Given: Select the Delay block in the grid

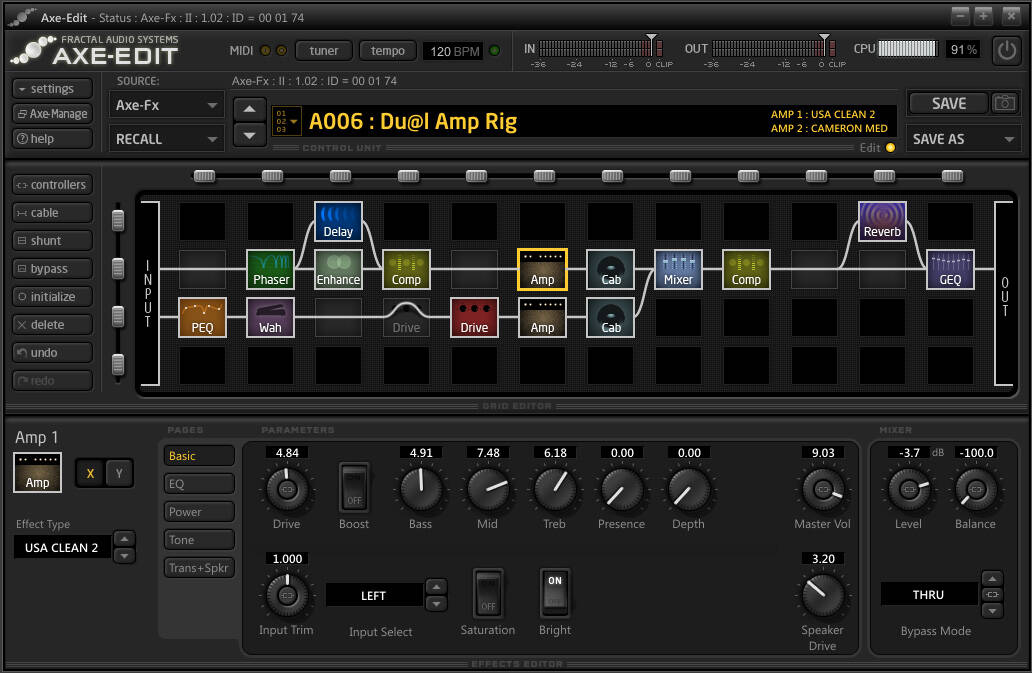Looking at the screenshot, I should pos(338,221).
